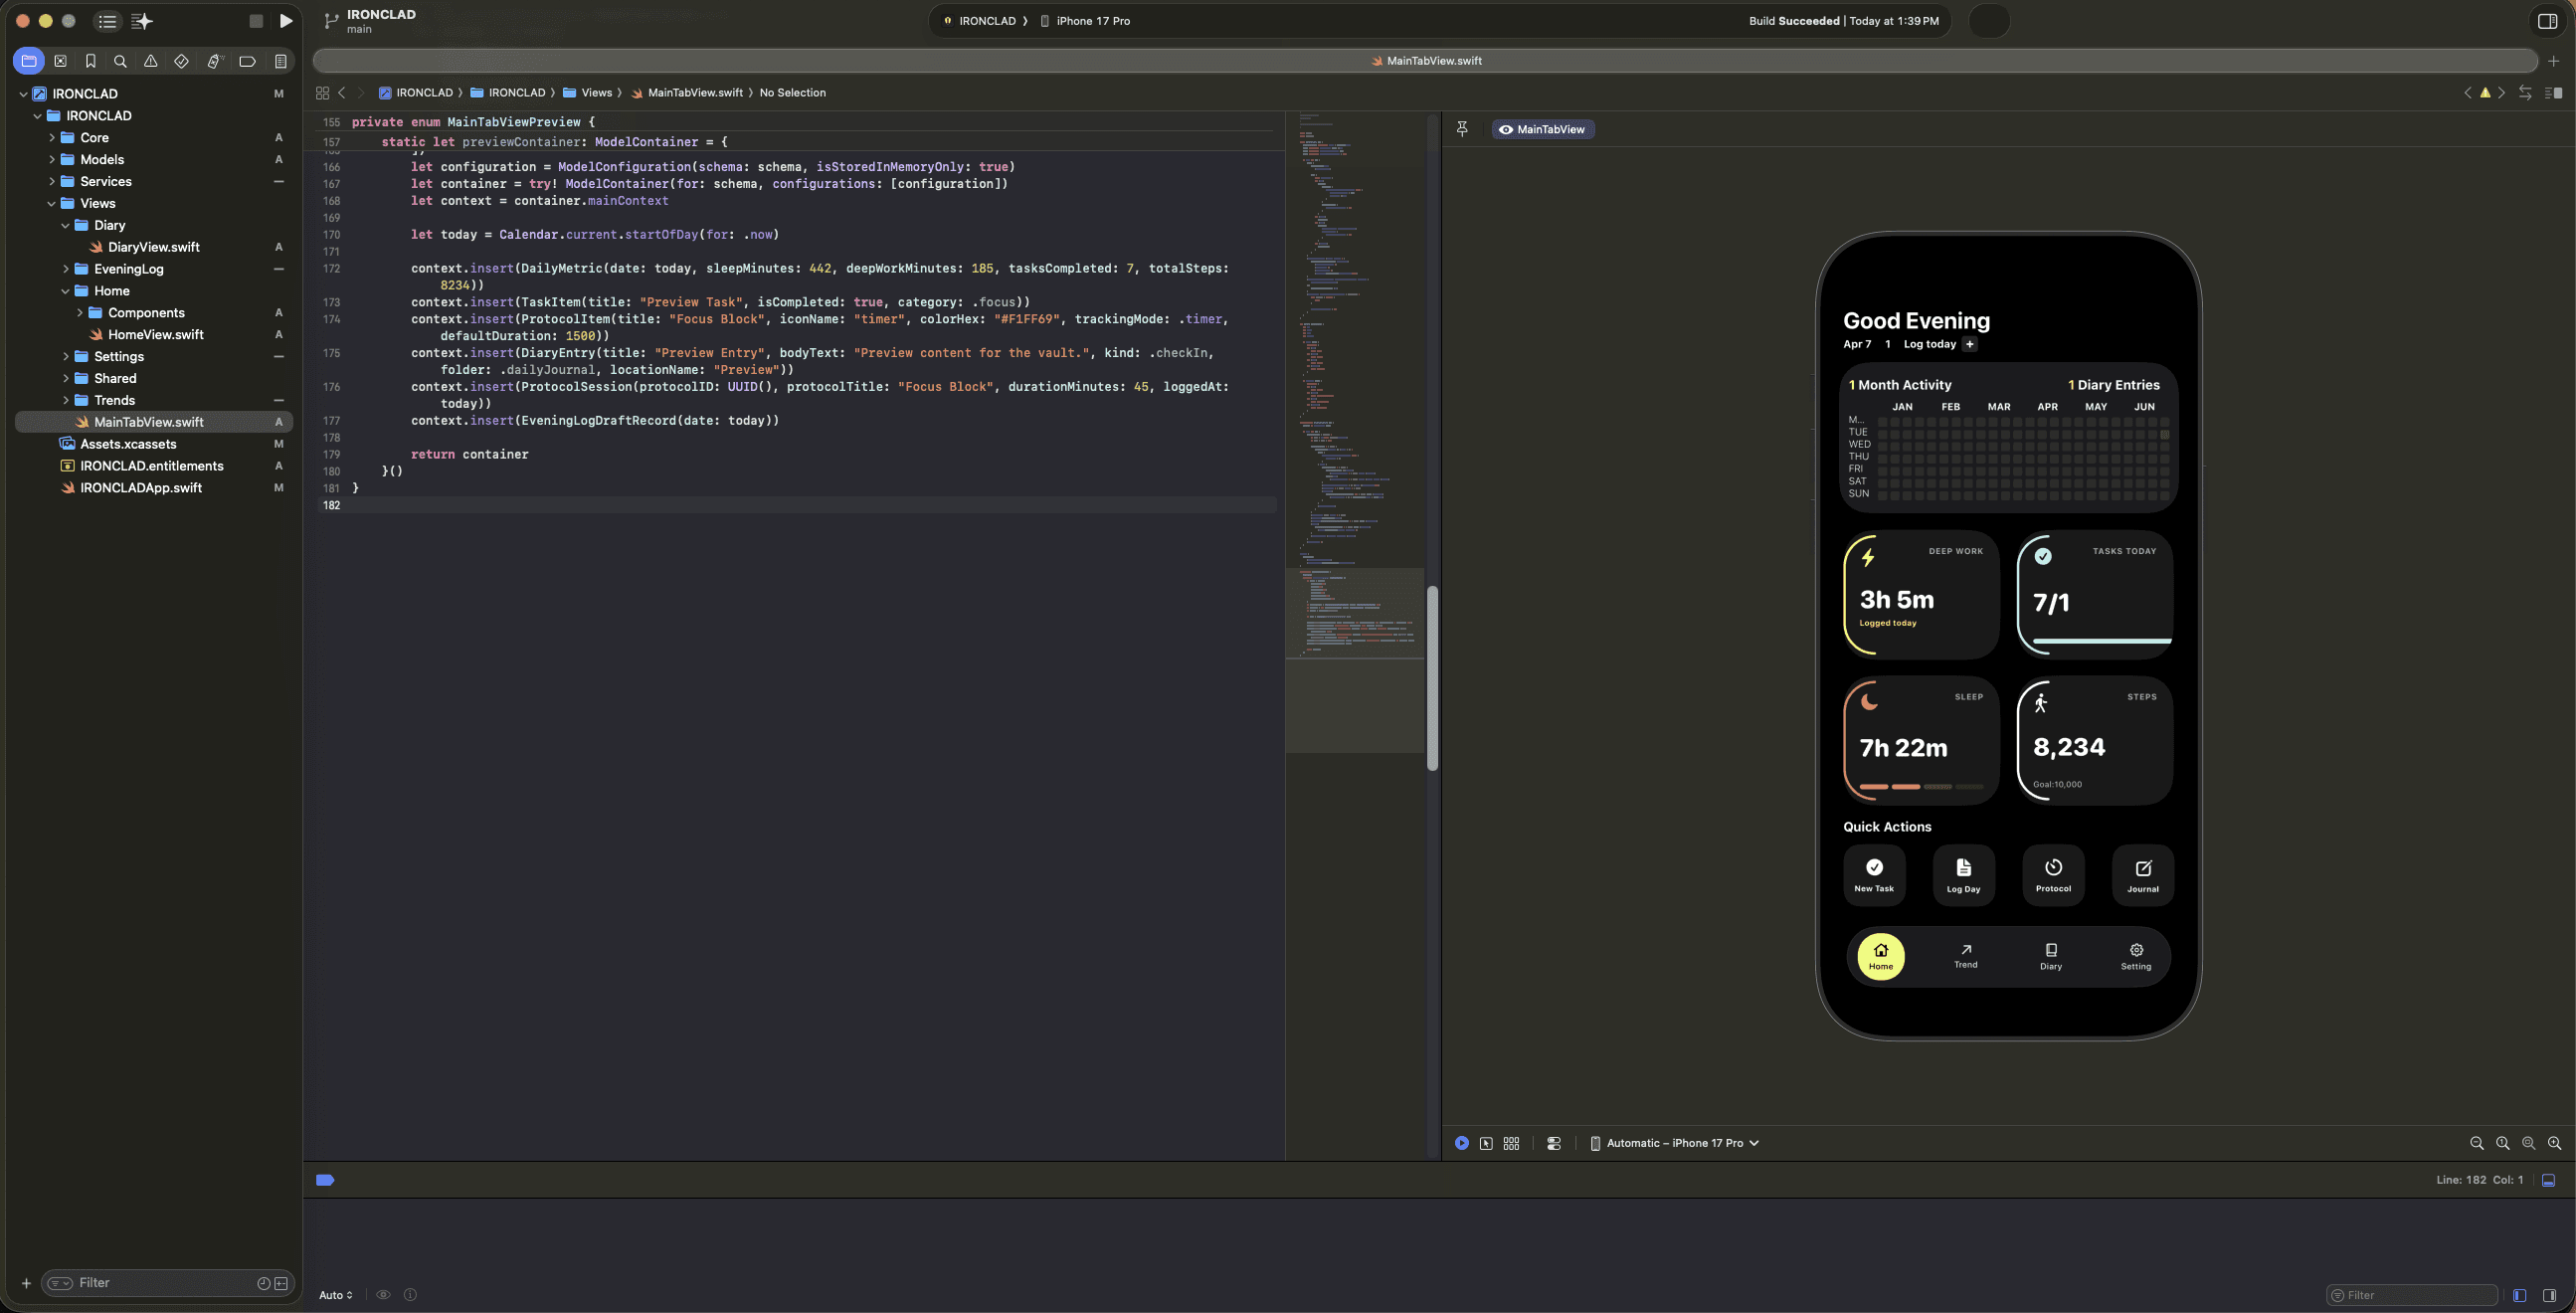Toggle the inspector panel at top right

coord(2548,21)
